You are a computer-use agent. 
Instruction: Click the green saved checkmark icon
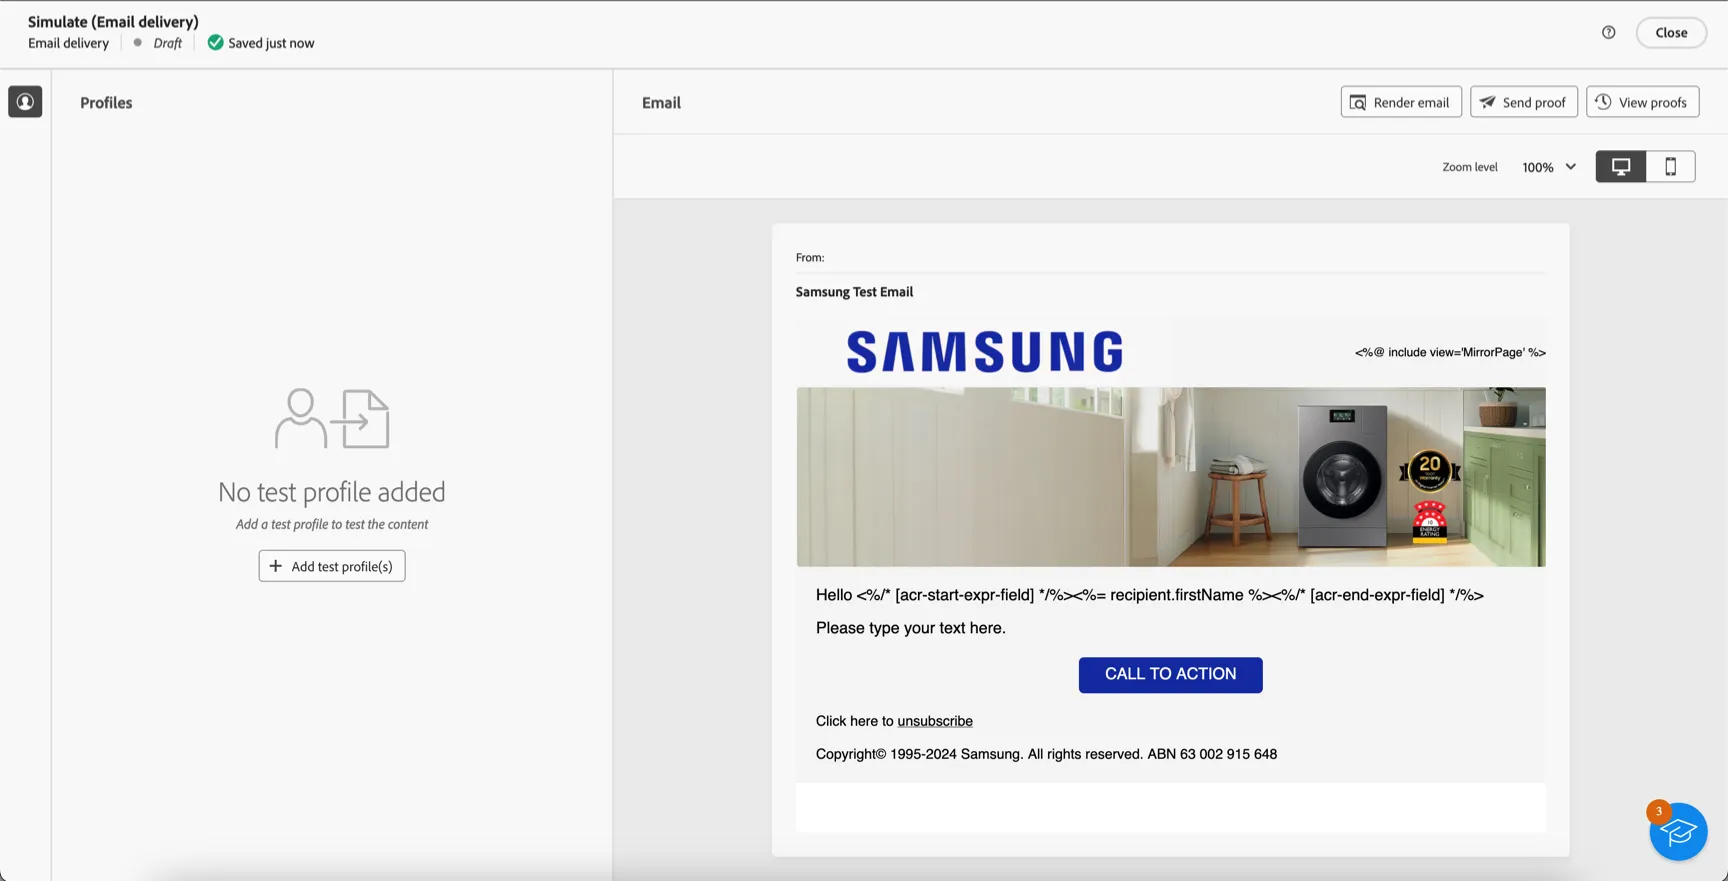coord(215,42)
